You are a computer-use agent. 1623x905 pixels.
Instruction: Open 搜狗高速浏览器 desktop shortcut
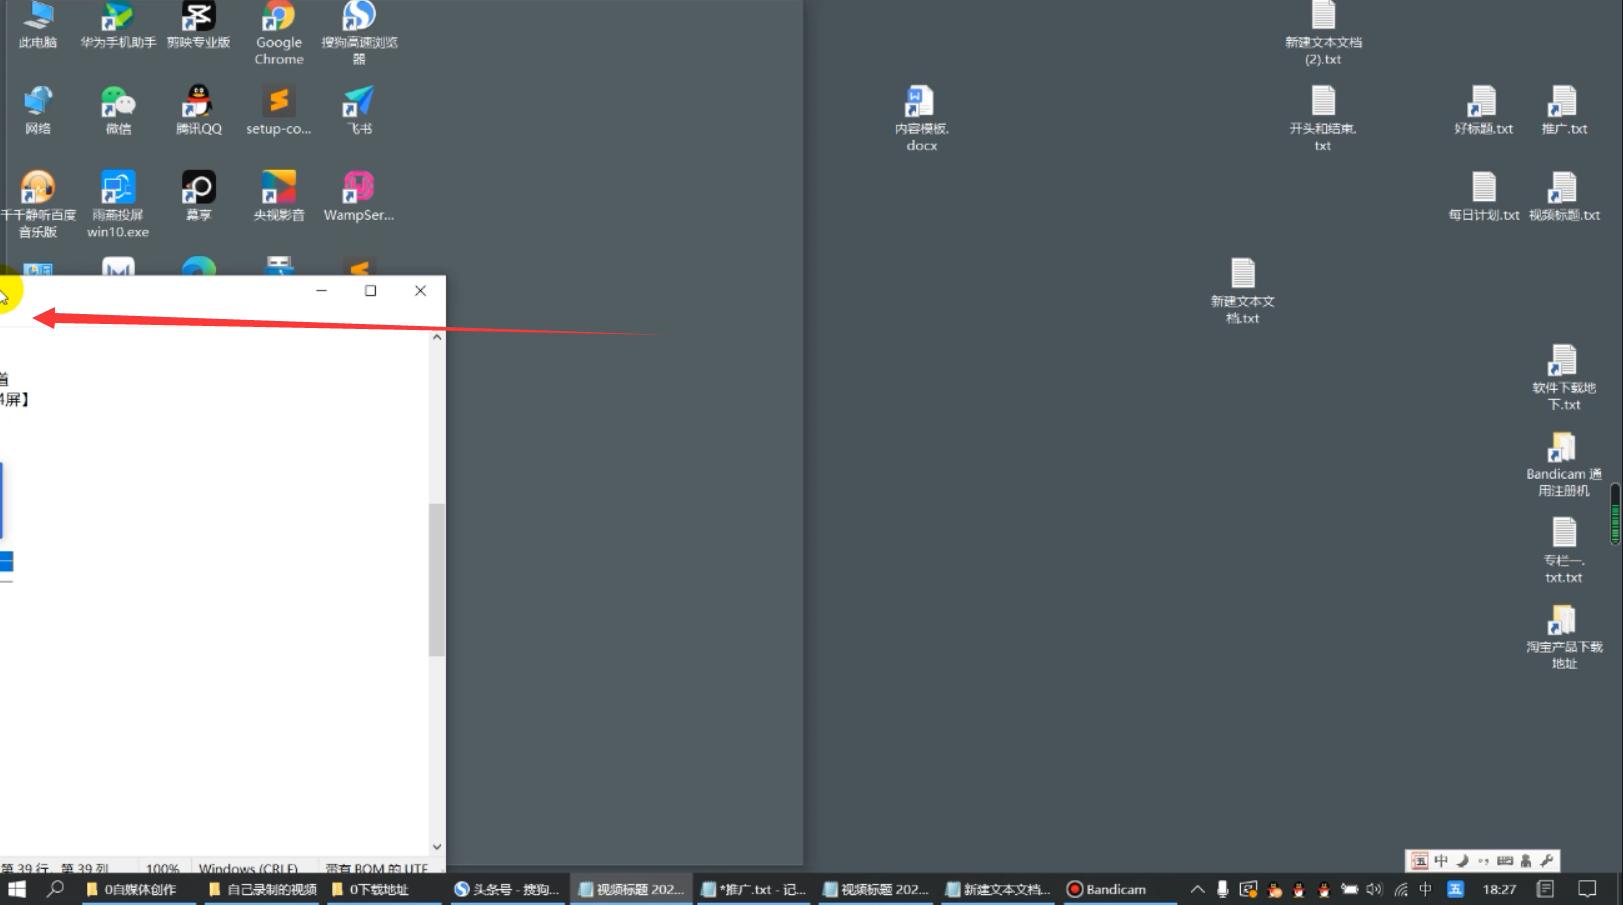point(359,33)
